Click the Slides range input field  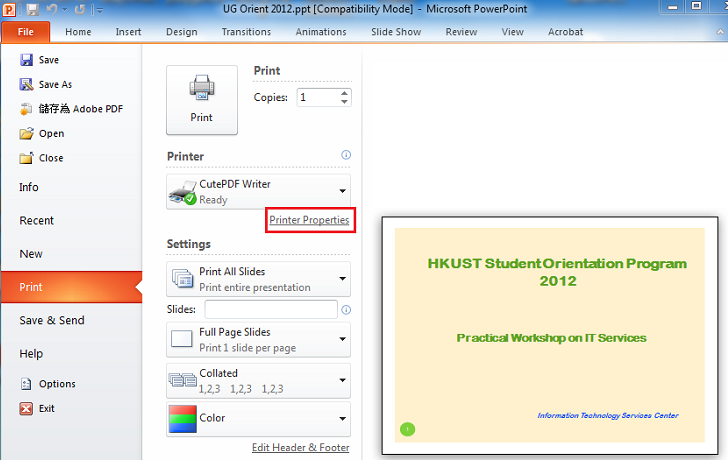coord(270,310)
